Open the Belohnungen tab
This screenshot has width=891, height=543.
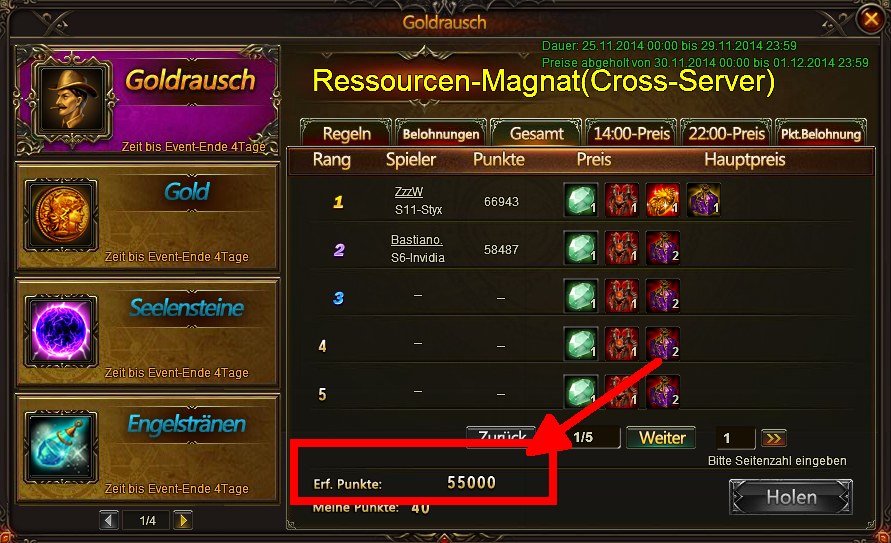[x=441, y=133]
